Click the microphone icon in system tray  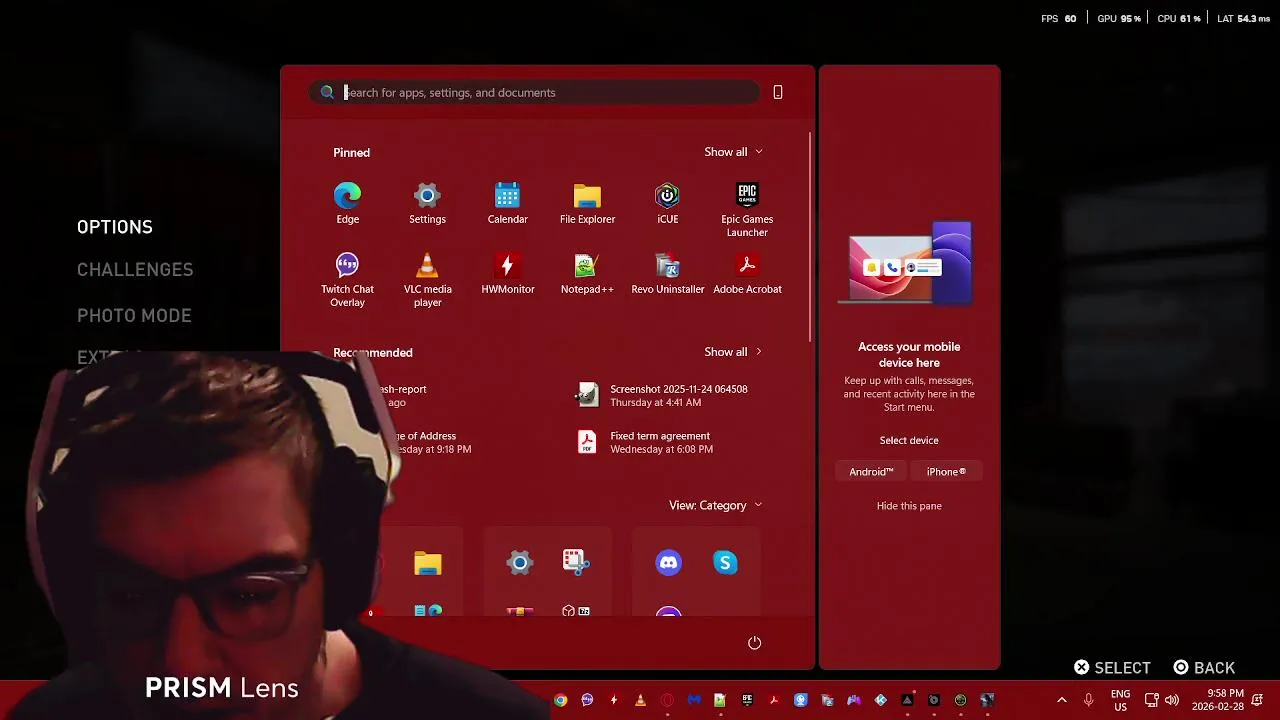click(x=1088, y=700)
